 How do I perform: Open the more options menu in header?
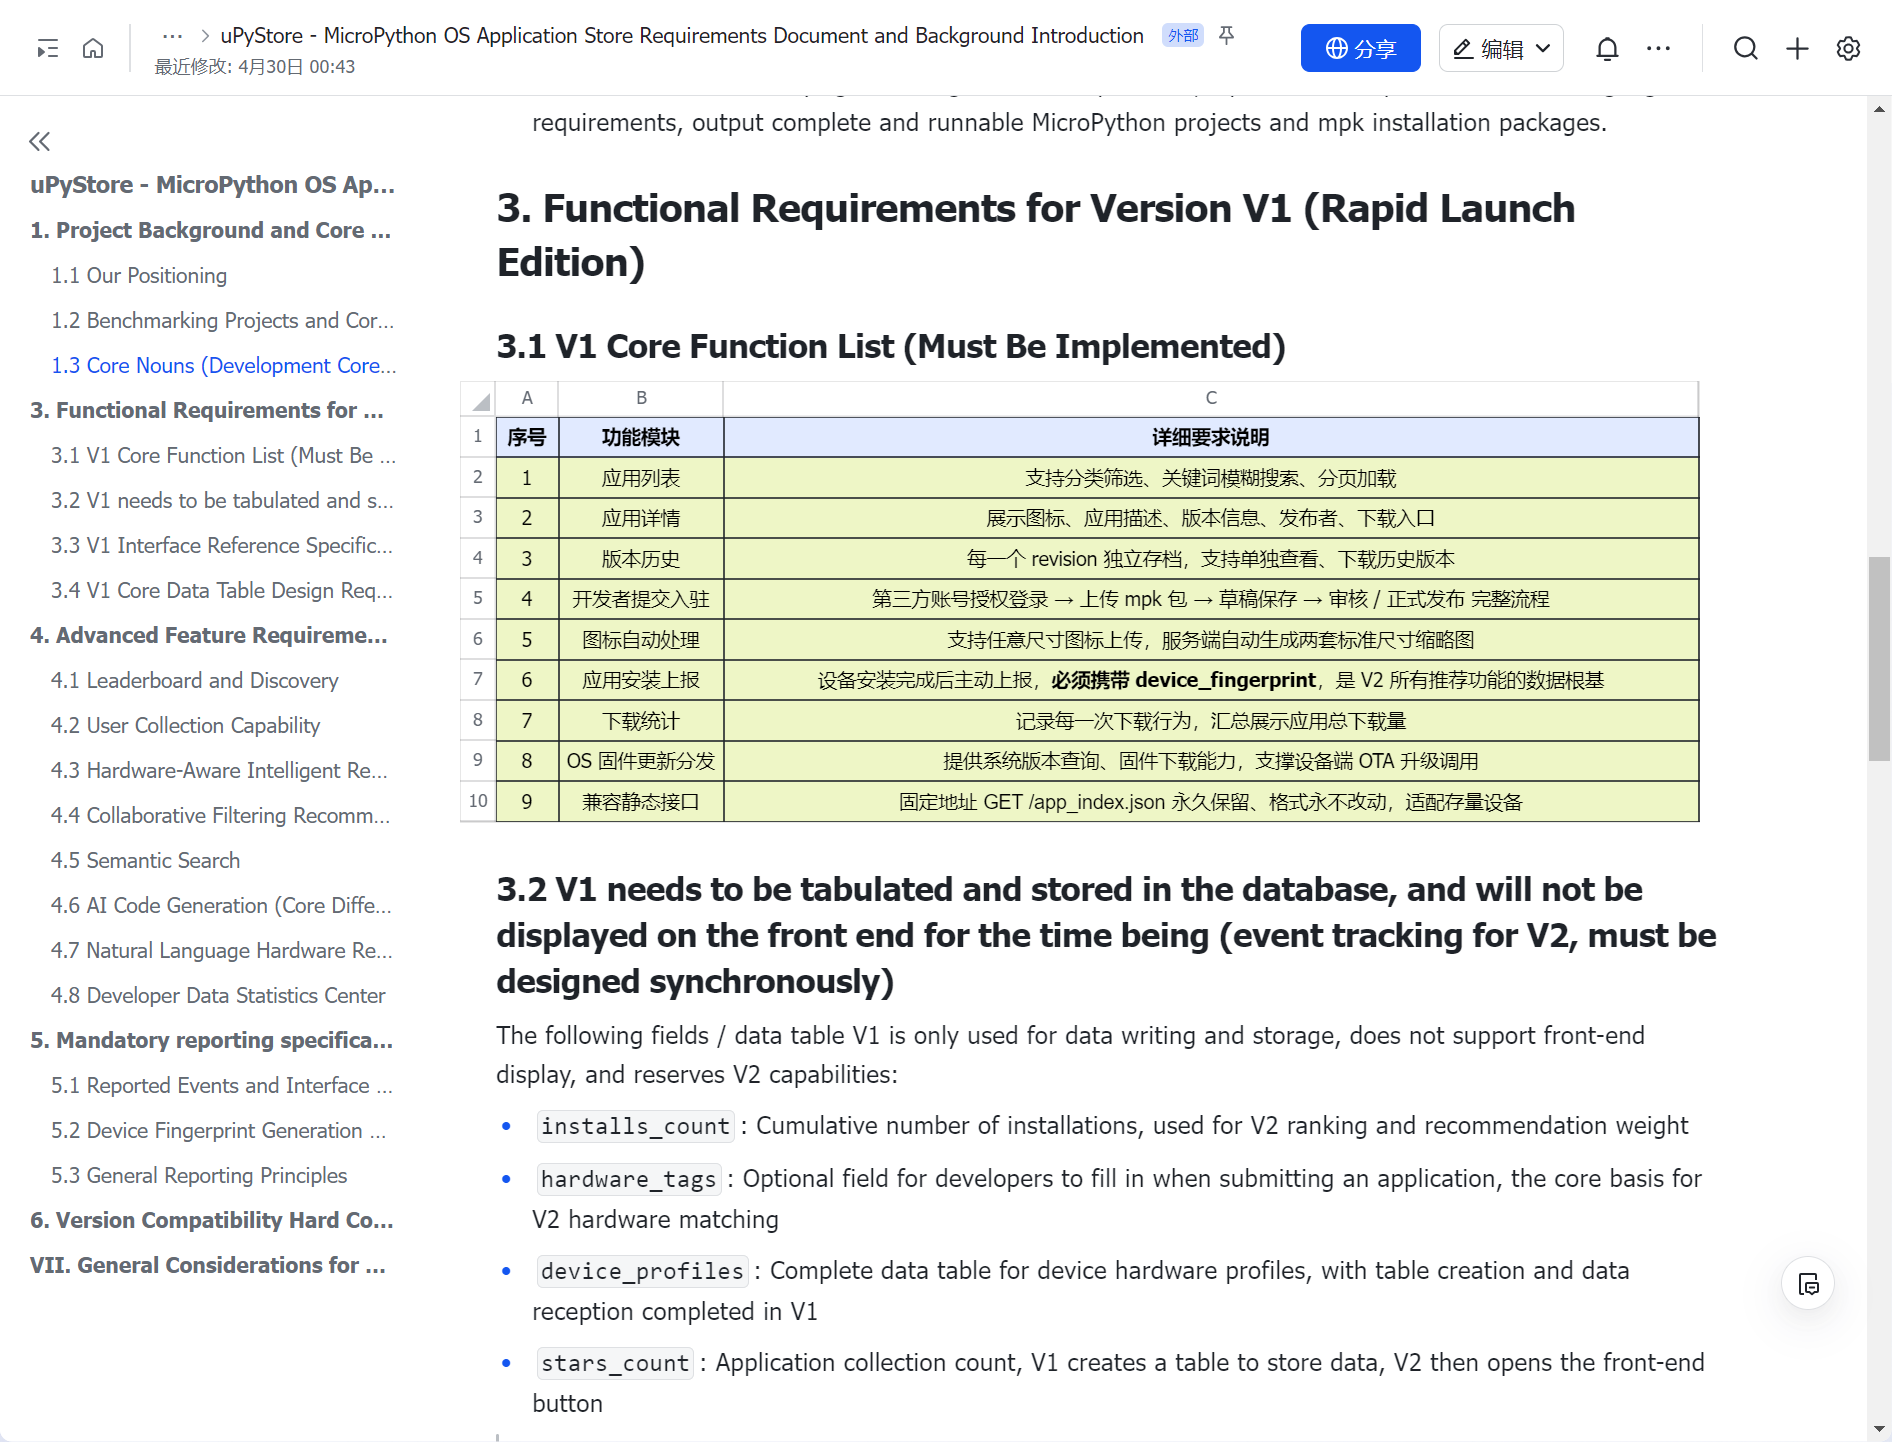1658,48
